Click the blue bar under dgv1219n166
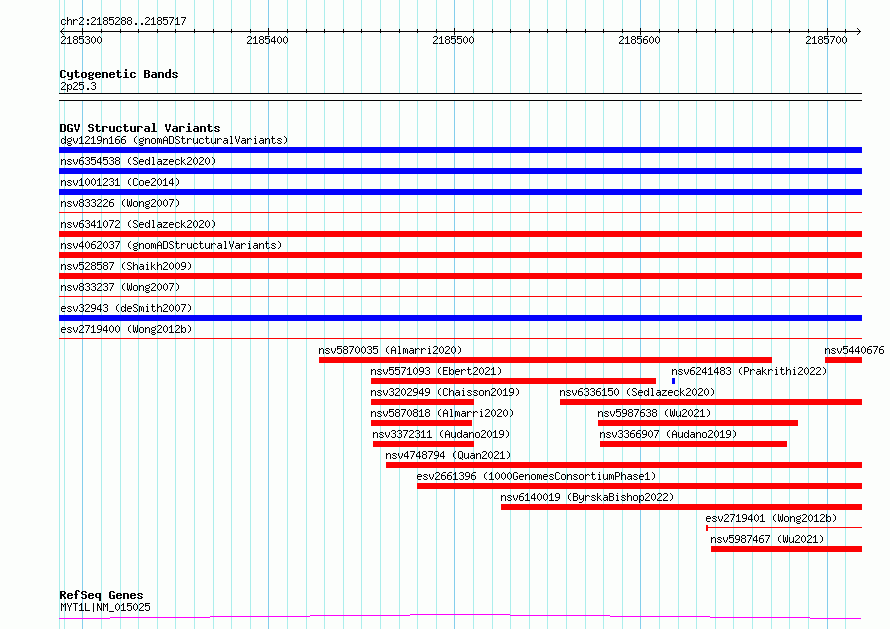890x629 pixels. [460, 150]
